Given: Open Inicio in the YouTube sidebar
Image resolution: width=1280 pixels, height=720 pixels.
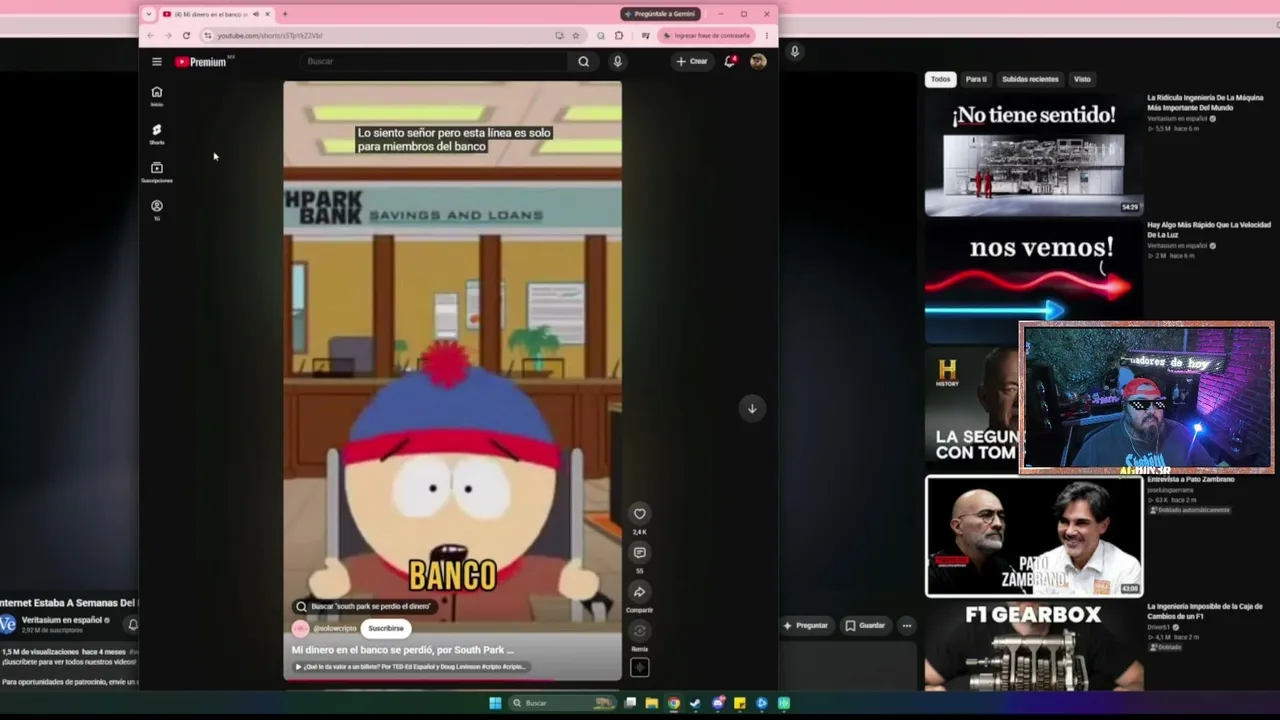Looking at the screenshot, I should pyautogui.click(x=157, y=96).
